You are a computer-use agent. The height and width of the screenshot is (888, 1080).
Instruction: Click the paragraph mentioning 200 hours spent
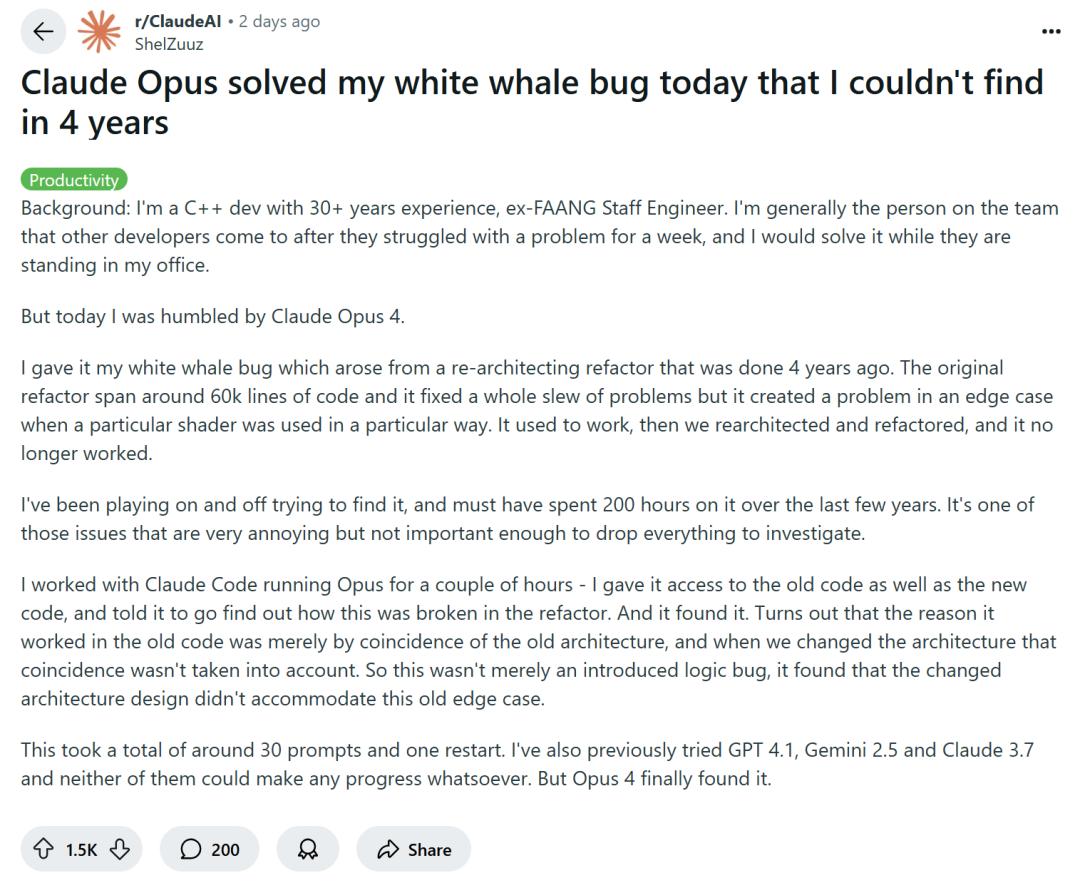[x=540, y=518]
